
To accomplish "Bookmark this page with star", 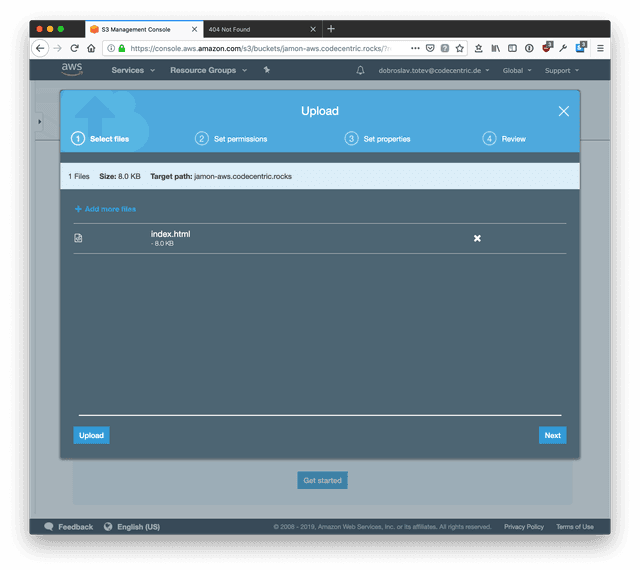I will pyautogui.click(x=460, y=48).
